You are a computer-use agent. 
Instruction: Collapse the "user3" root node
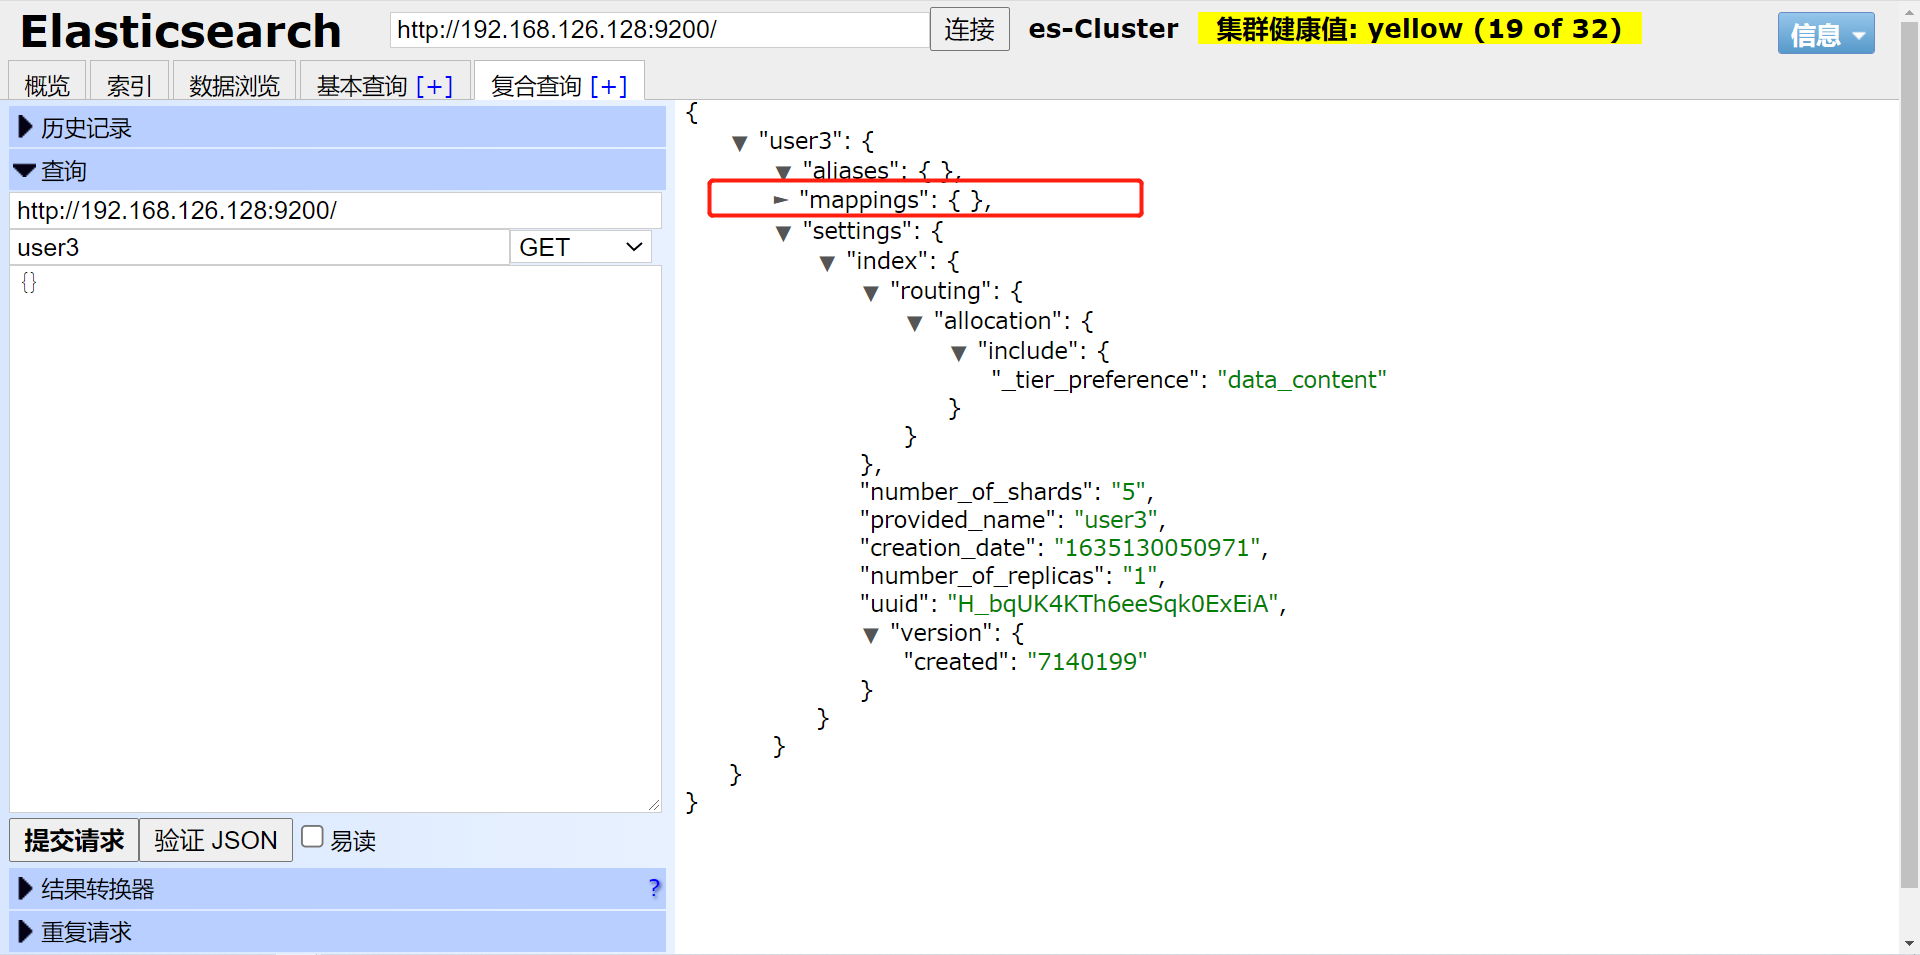point(740,143)
